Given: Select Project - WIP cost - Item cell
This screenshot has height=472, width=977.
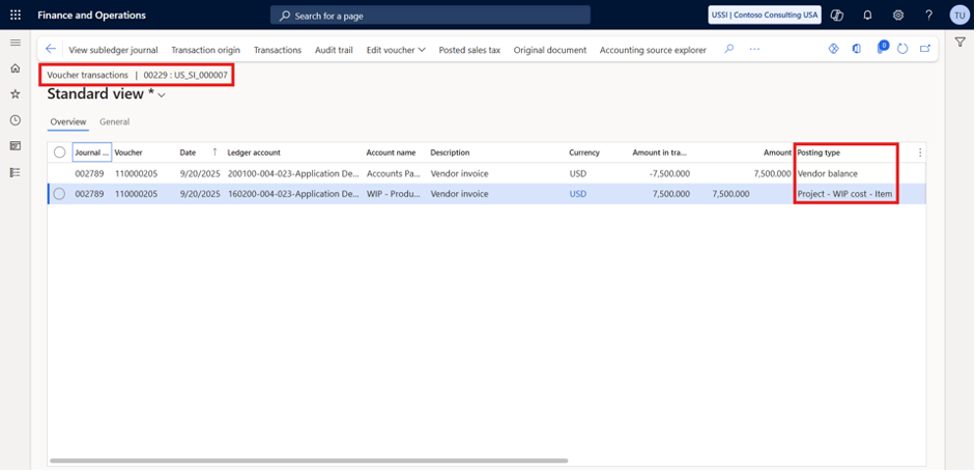Looking at the screenshot, I should tap(845, 194).
